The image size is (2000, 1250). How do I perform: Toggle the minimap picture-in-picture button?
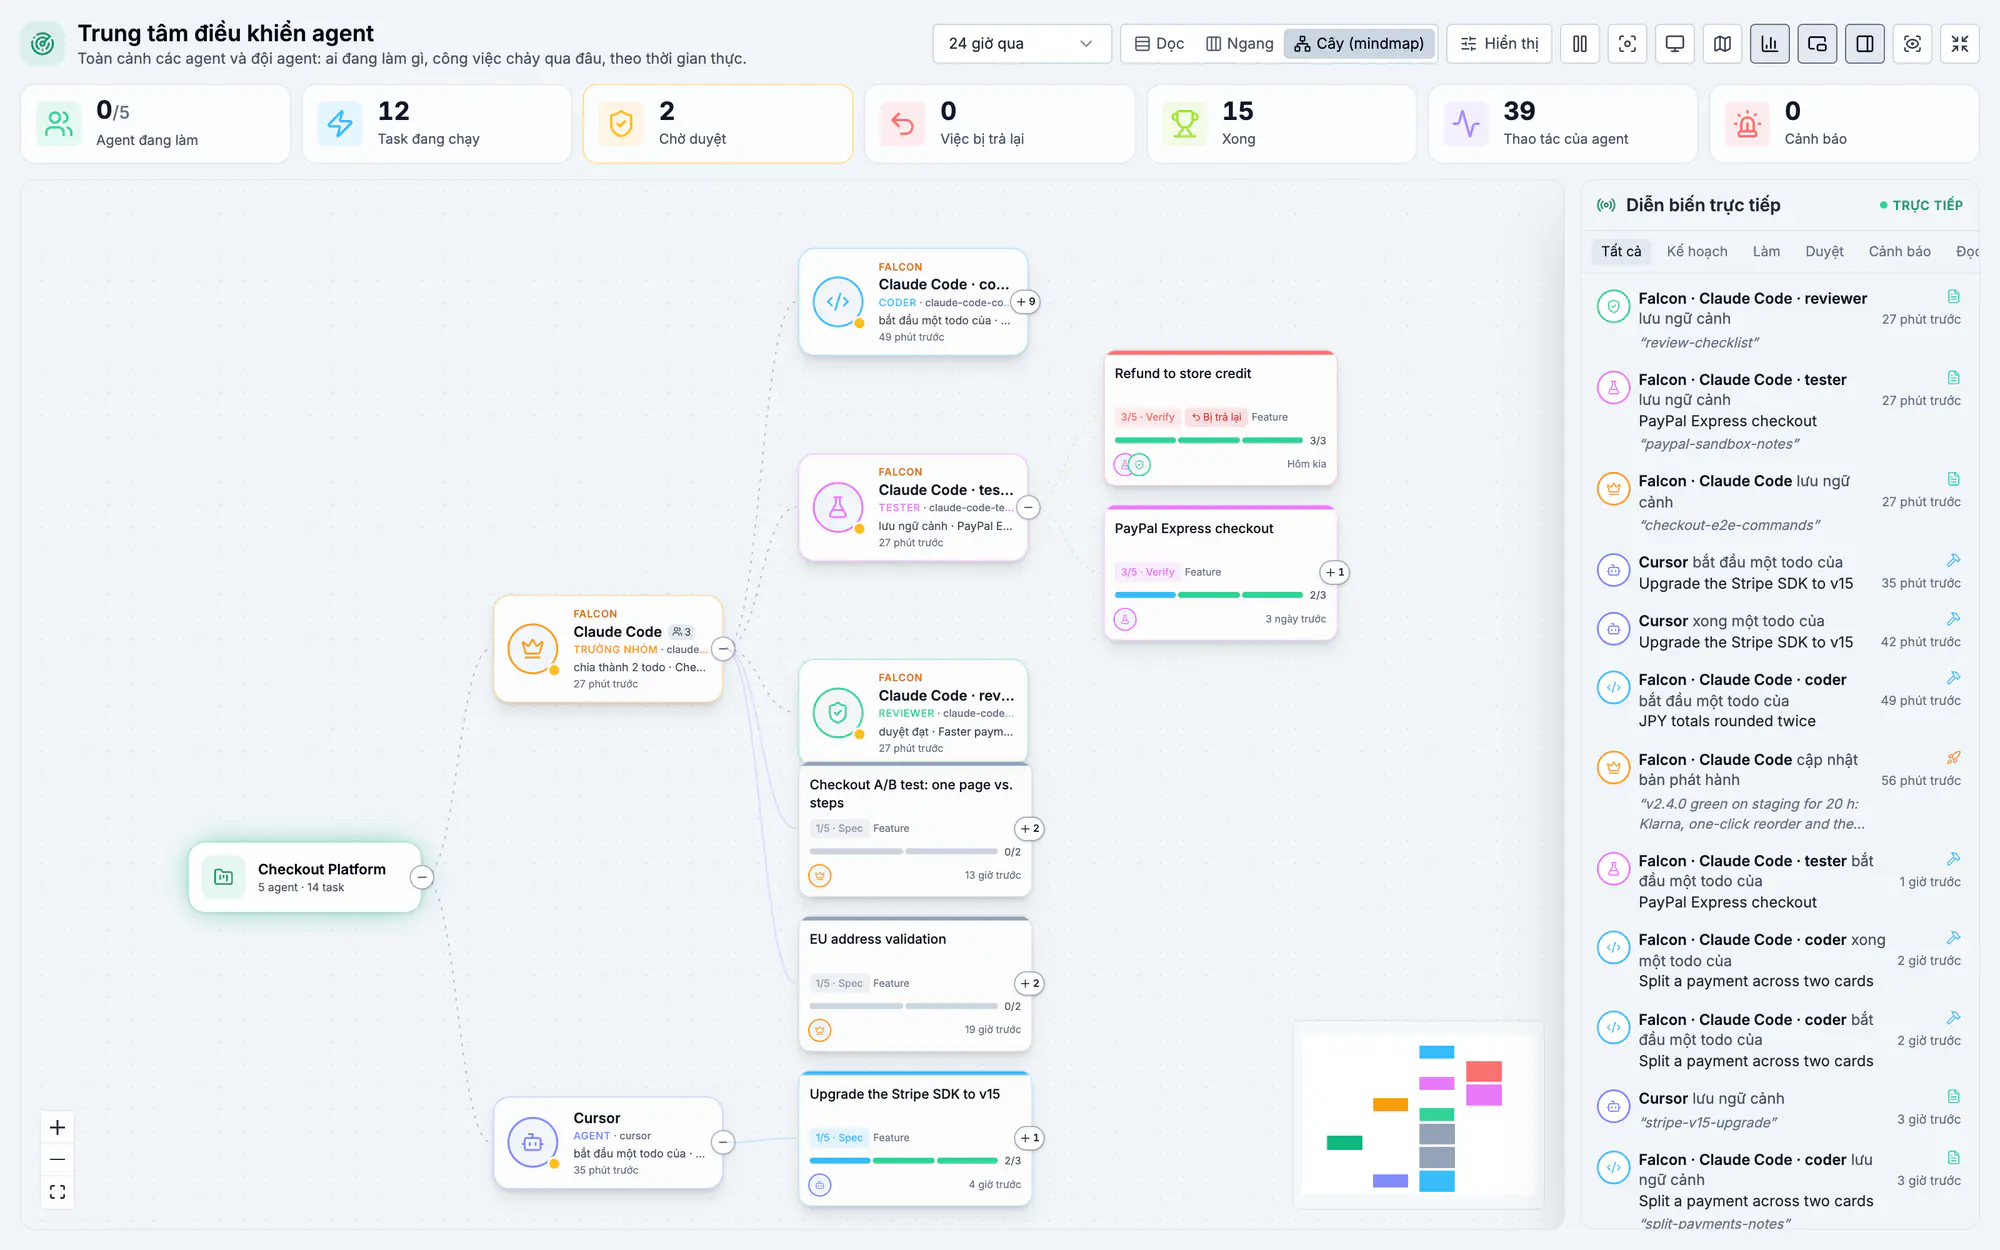click(x=1817, y=44)
